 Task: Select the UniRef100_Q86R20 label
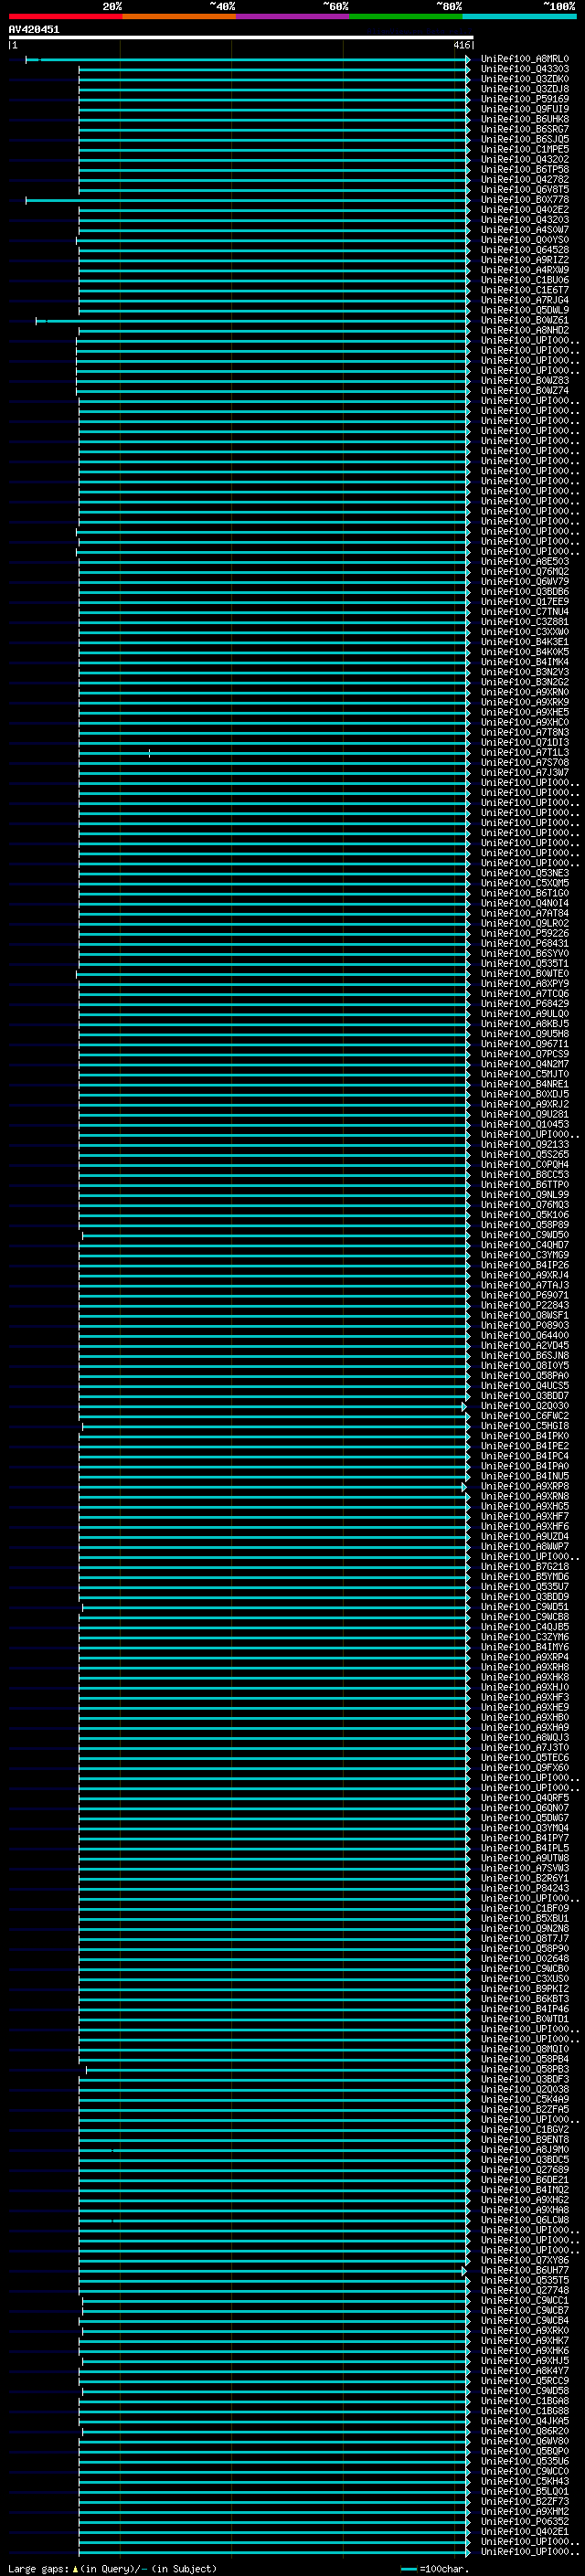pos(525,2431)
